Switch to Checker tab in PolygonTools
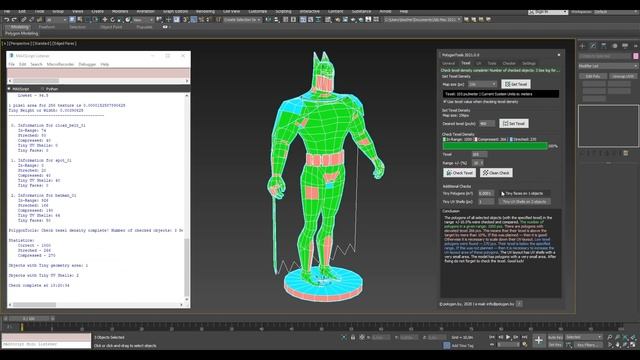The width and height of the screenshot is (640, 360). (x=509, y=63)
